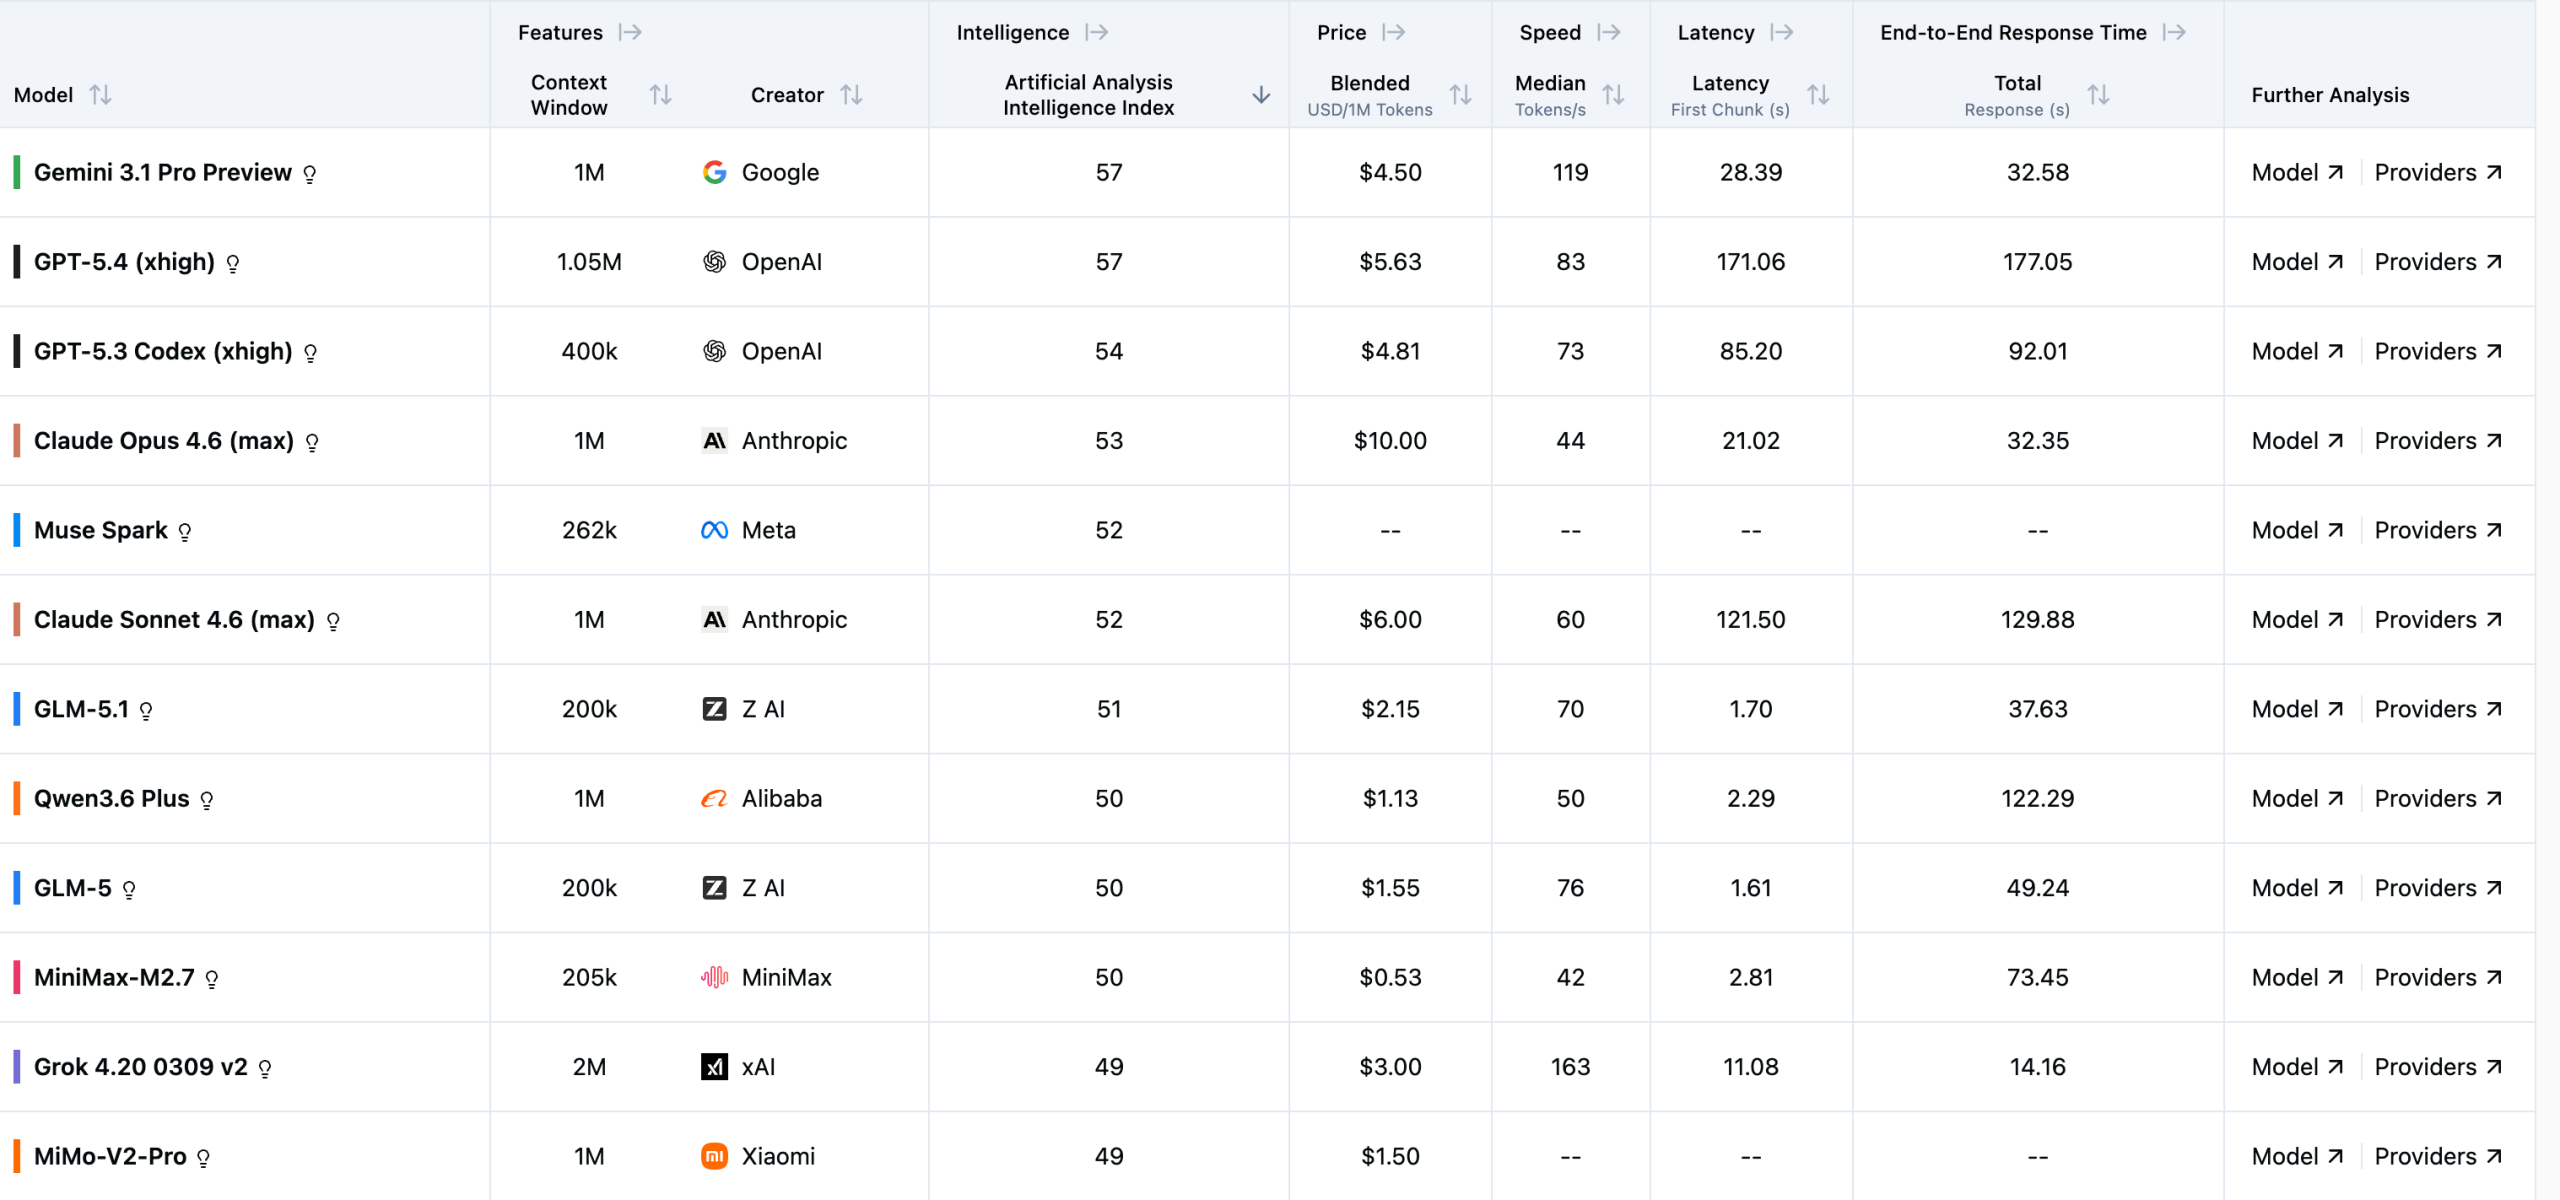2560x1200 pixels.
Task: Open Providers link for Claude Opus 4.6
Action: (x=2438, y=441)
